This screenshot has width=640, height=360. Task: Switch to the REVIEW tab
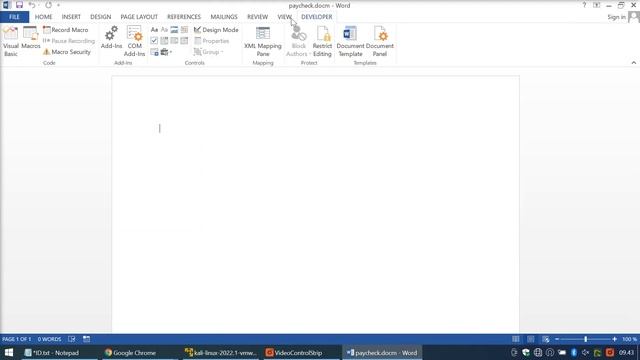pos(257,17)
